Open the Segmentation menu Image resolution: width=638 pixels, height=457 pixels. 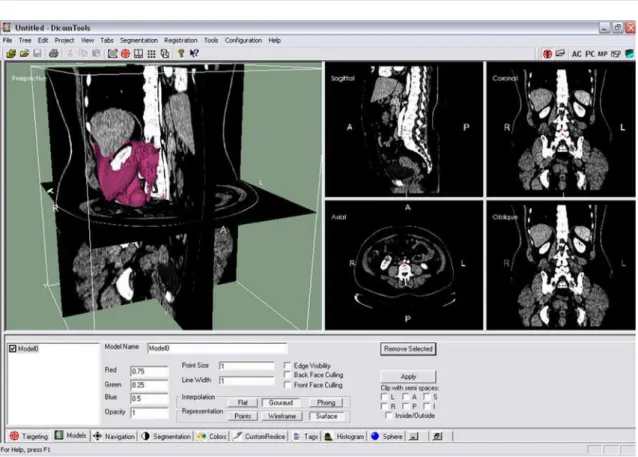(139, 40)
